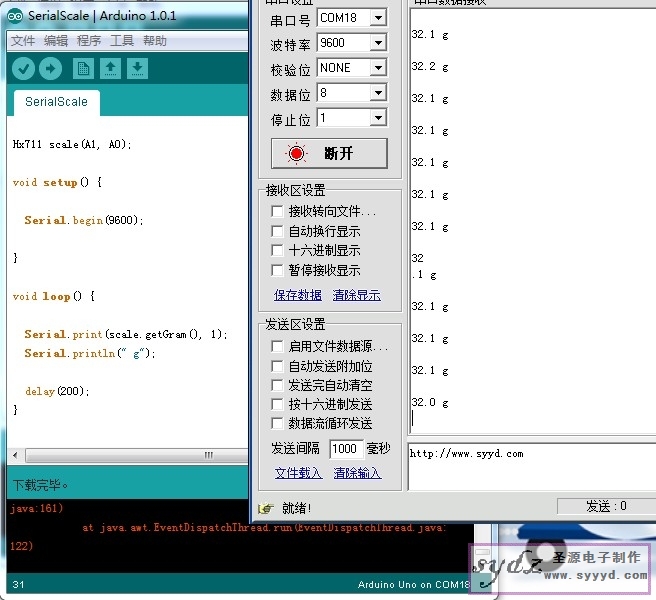This screenshot has width=656, height=600.
Task: Click the New sketch page icon
Action: click(83, 68)
